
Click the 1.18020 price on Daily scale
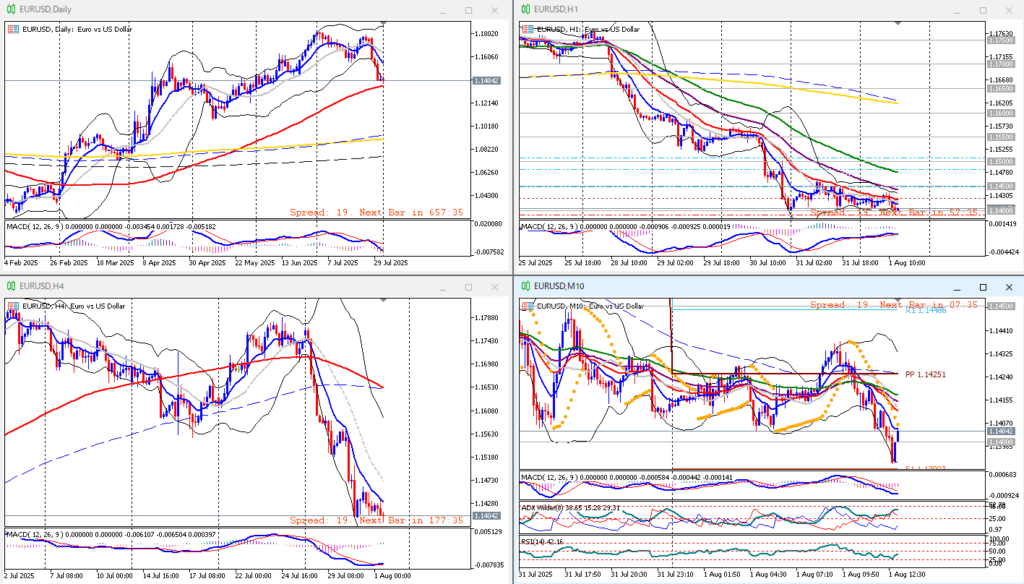coord(487,34)
